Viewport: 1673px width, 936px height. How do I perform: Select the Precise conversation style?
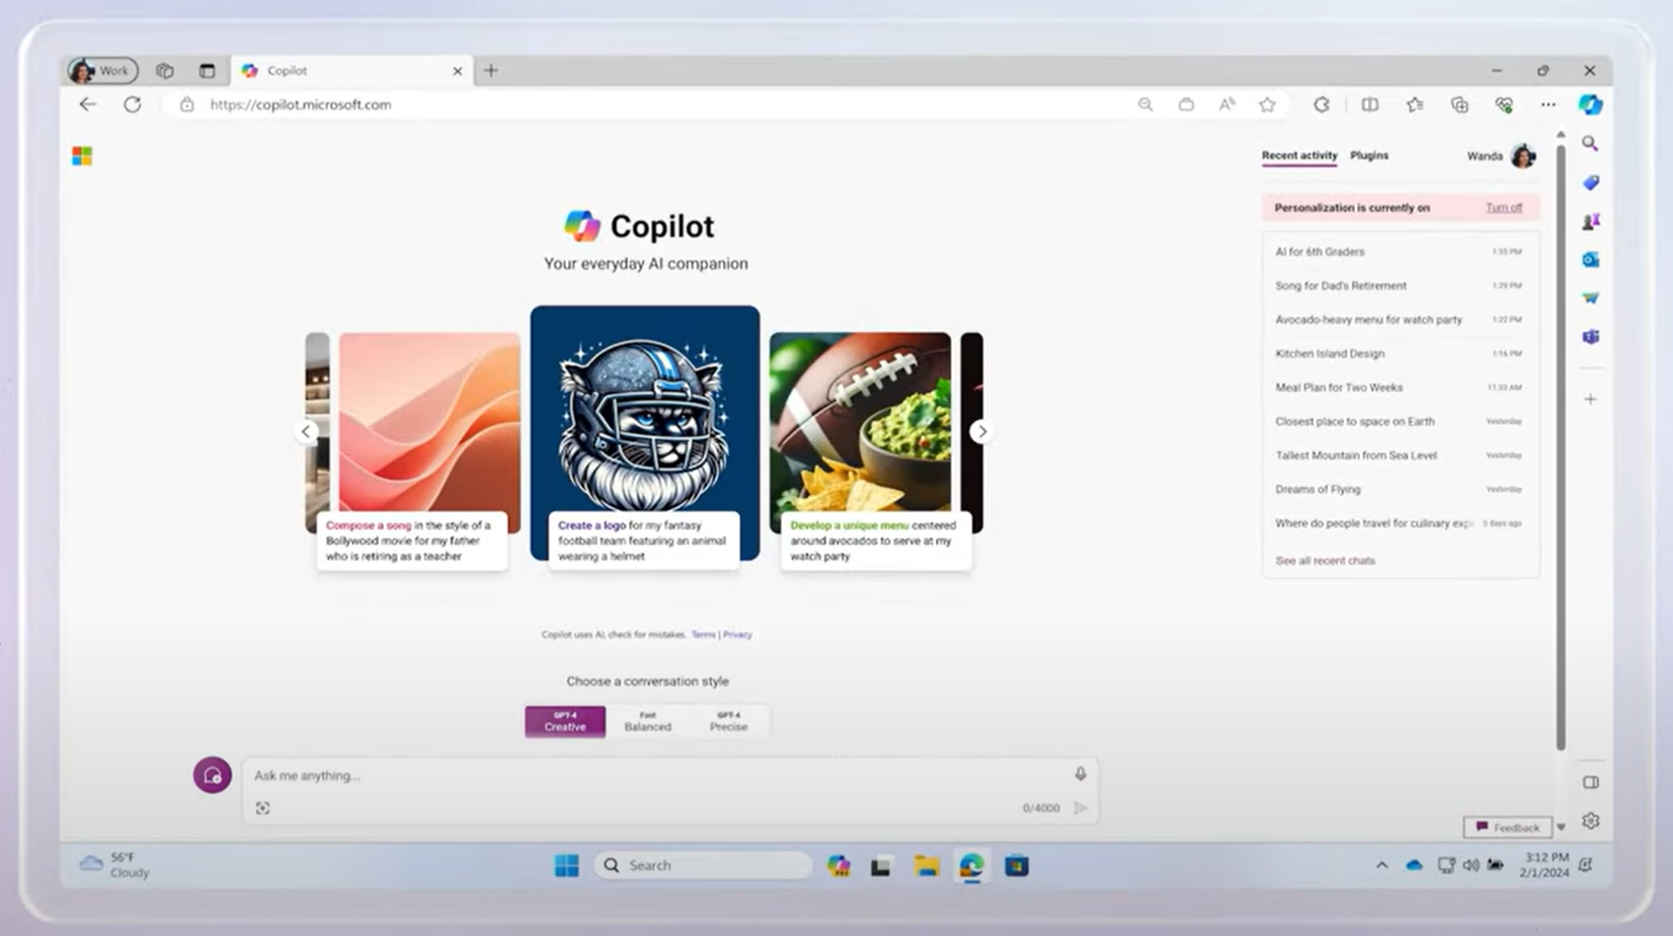(729, 721)
